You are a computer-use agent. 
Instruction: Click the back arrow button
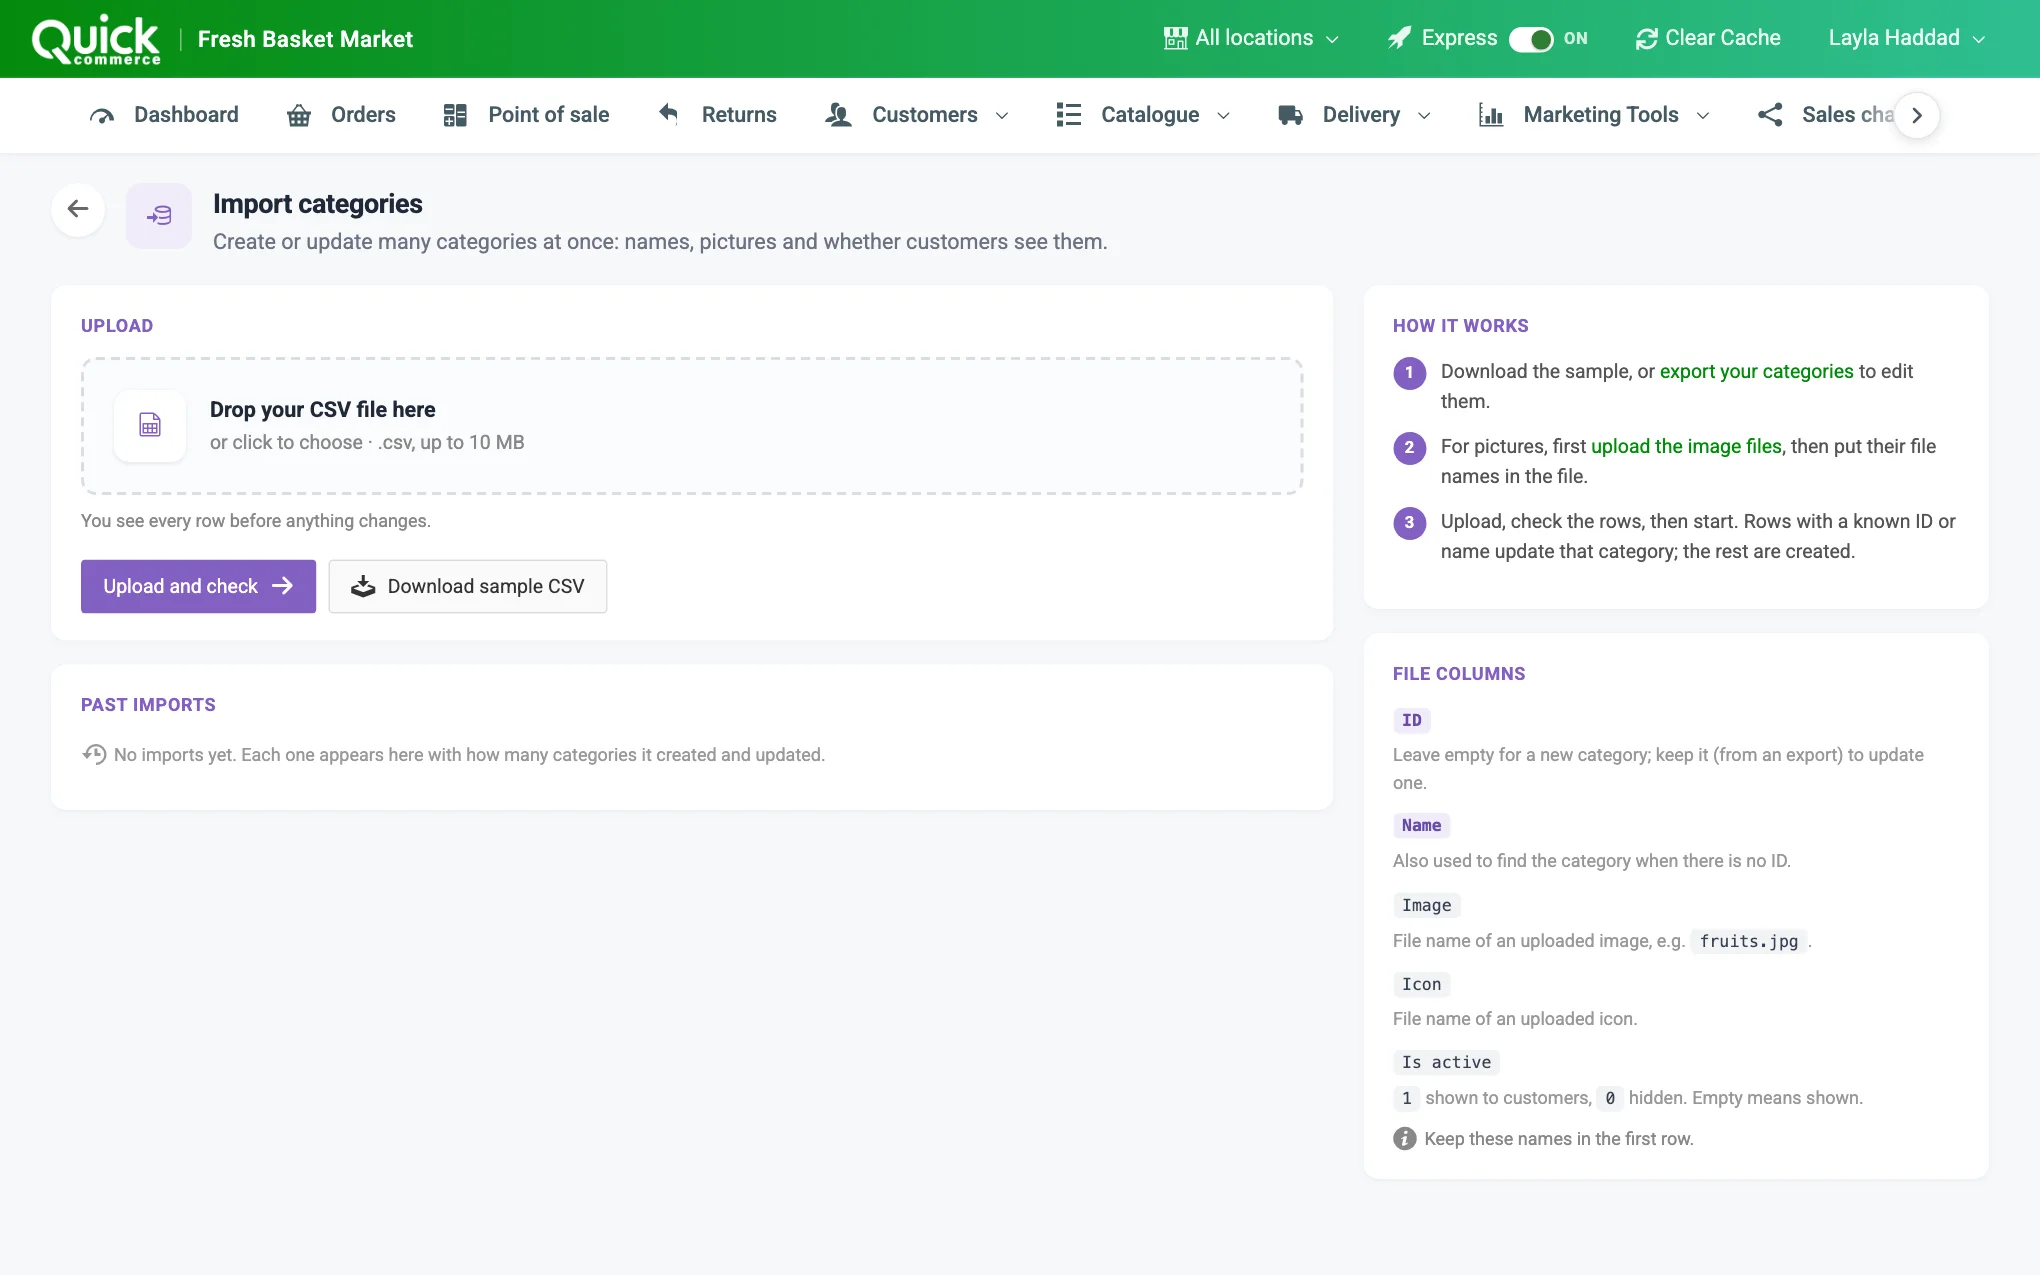(x=78, y=209)
